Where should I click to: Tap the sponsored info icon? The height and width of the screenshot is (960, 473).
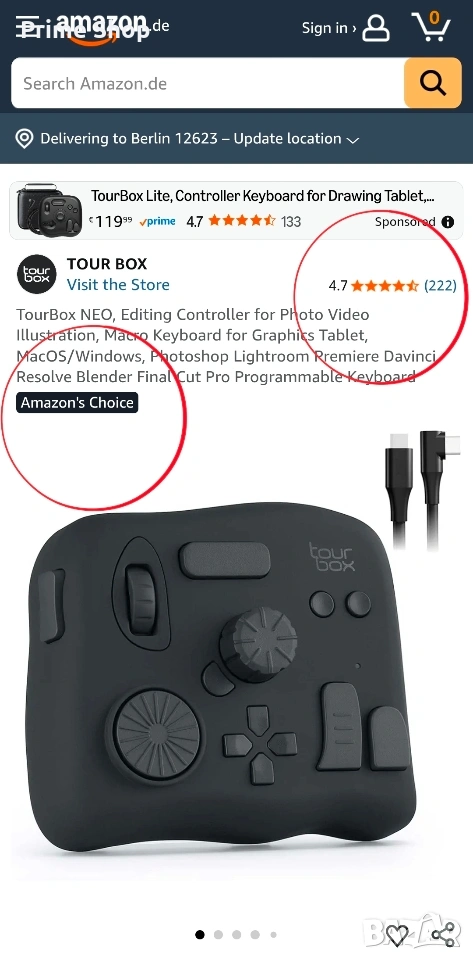click(448, 222)
